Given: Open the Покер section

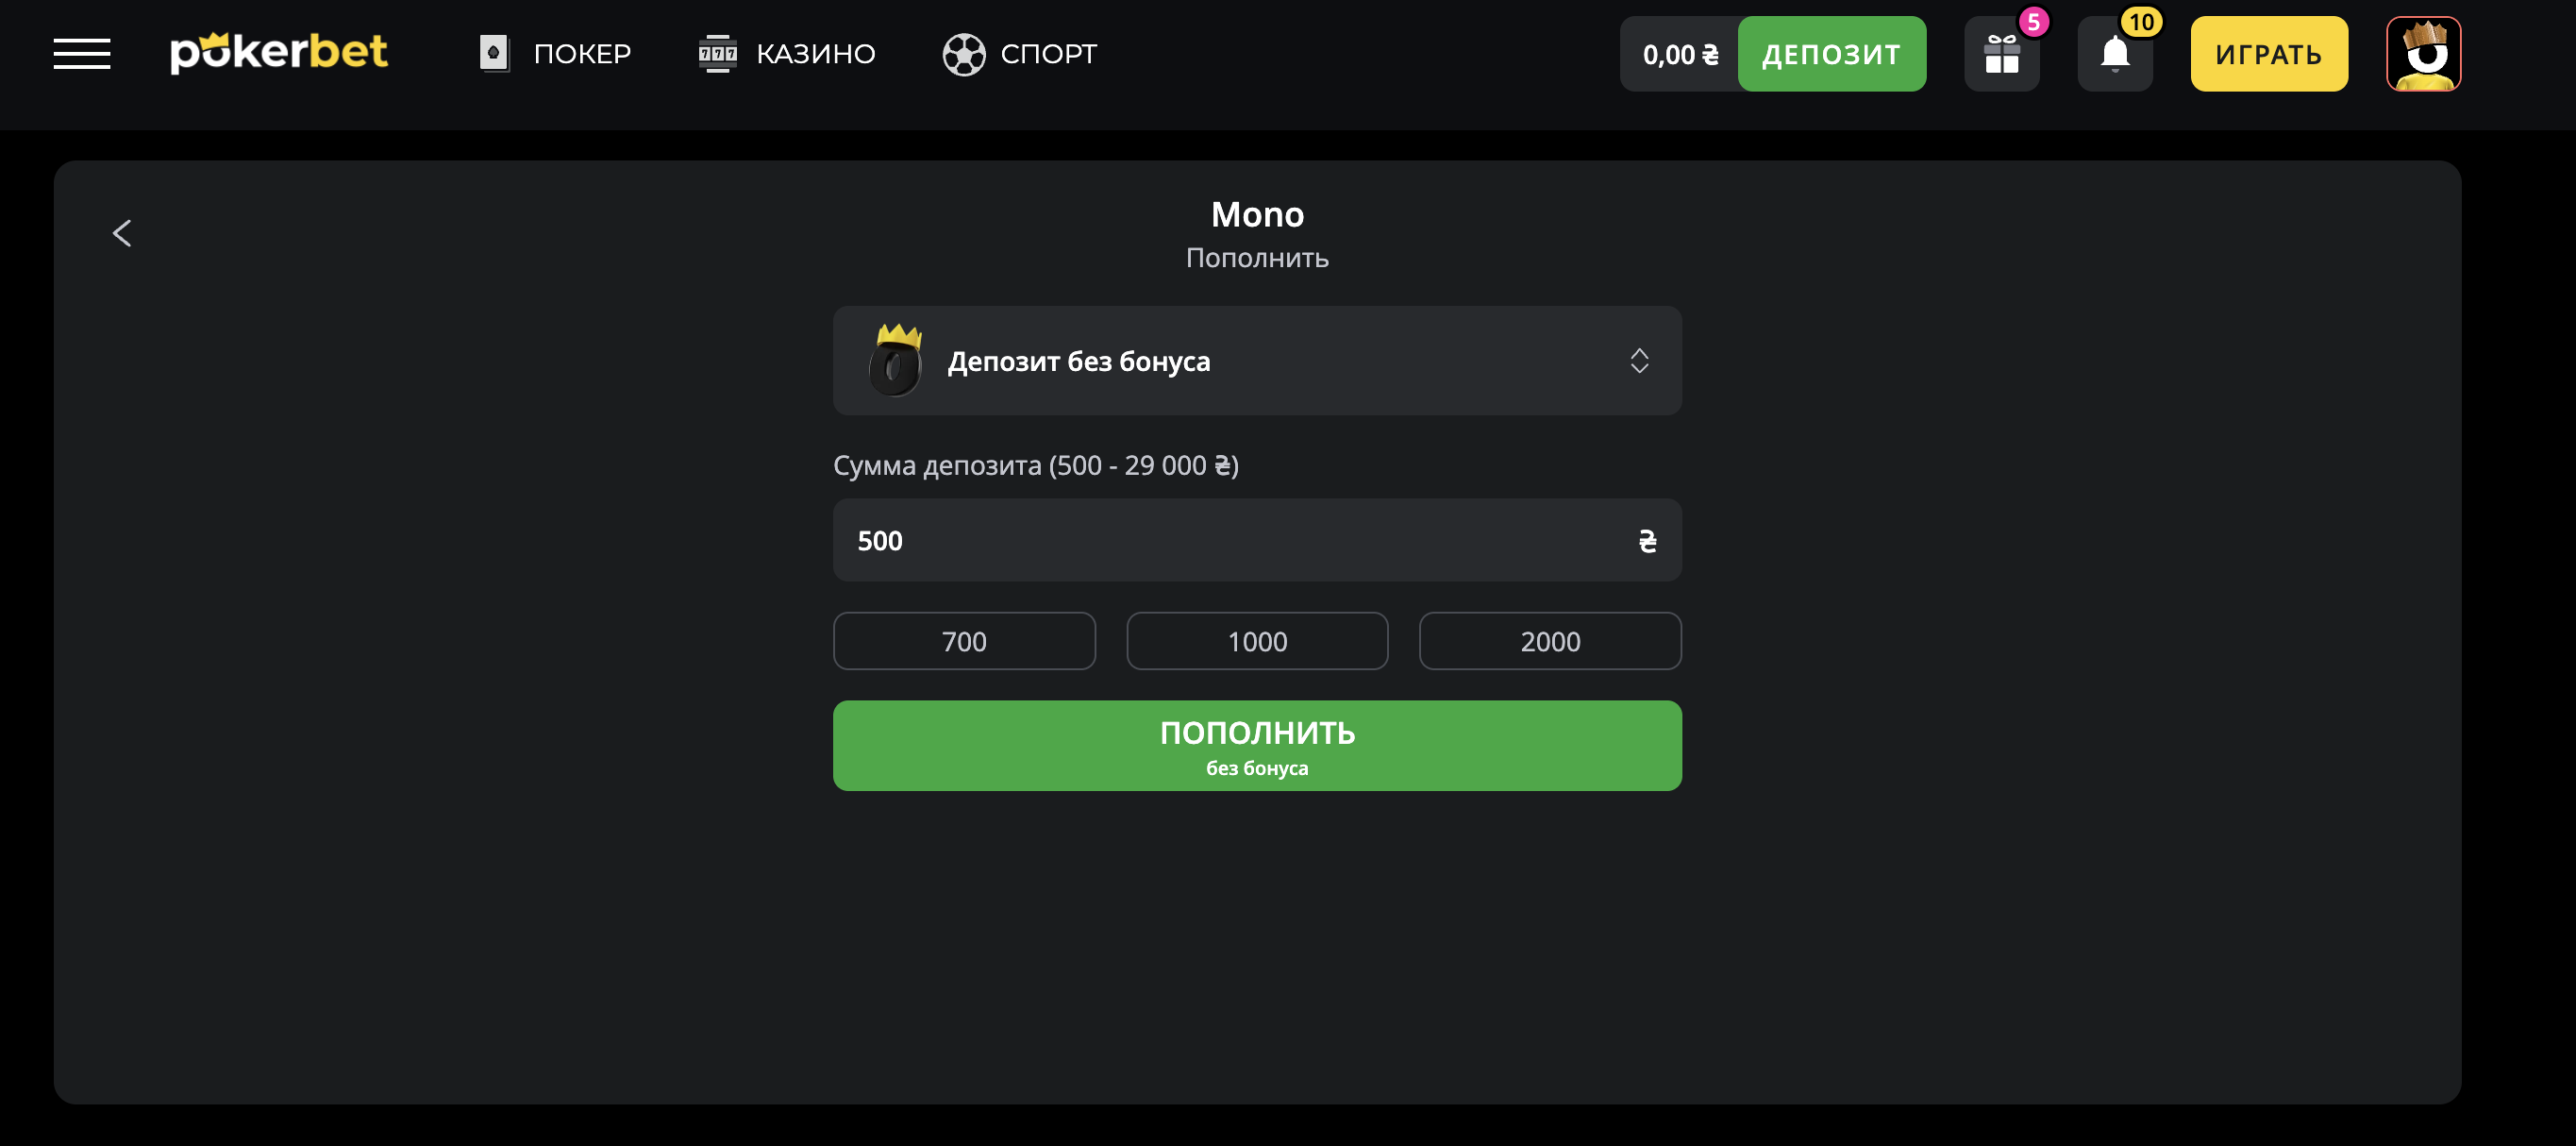Looking at the screenshot, I should pos(555,54).
